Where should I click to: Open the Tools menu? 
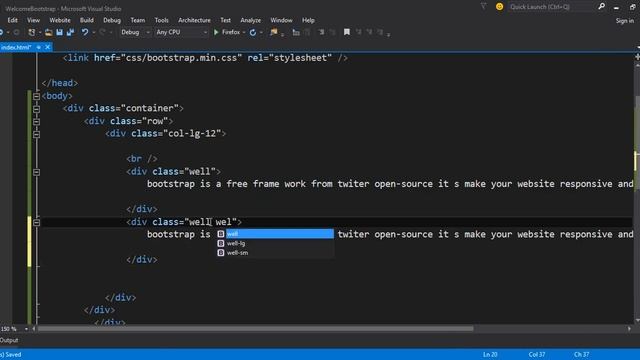(x=161, y=20)
